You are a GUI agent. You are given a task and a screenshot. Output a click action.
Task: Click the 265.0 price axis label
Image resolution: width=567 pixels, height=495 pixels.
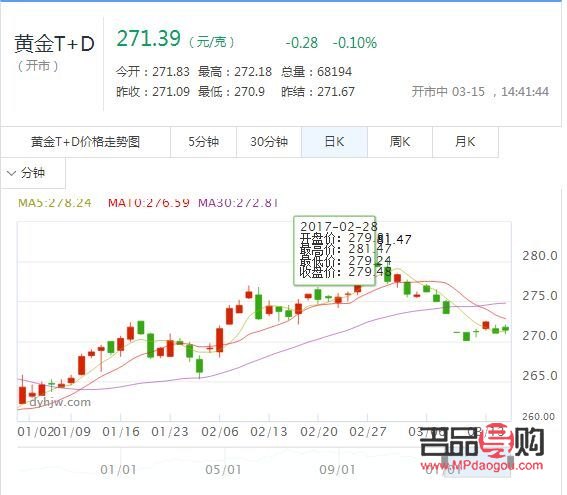(540, 376)
